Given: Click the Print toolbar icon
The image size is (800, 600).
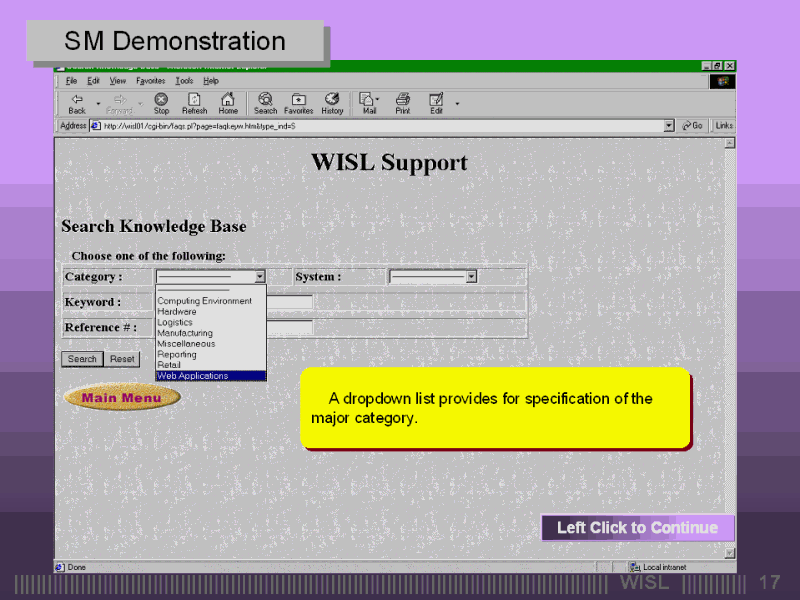Looking at the screenshot, I should (x=402, y=100).
